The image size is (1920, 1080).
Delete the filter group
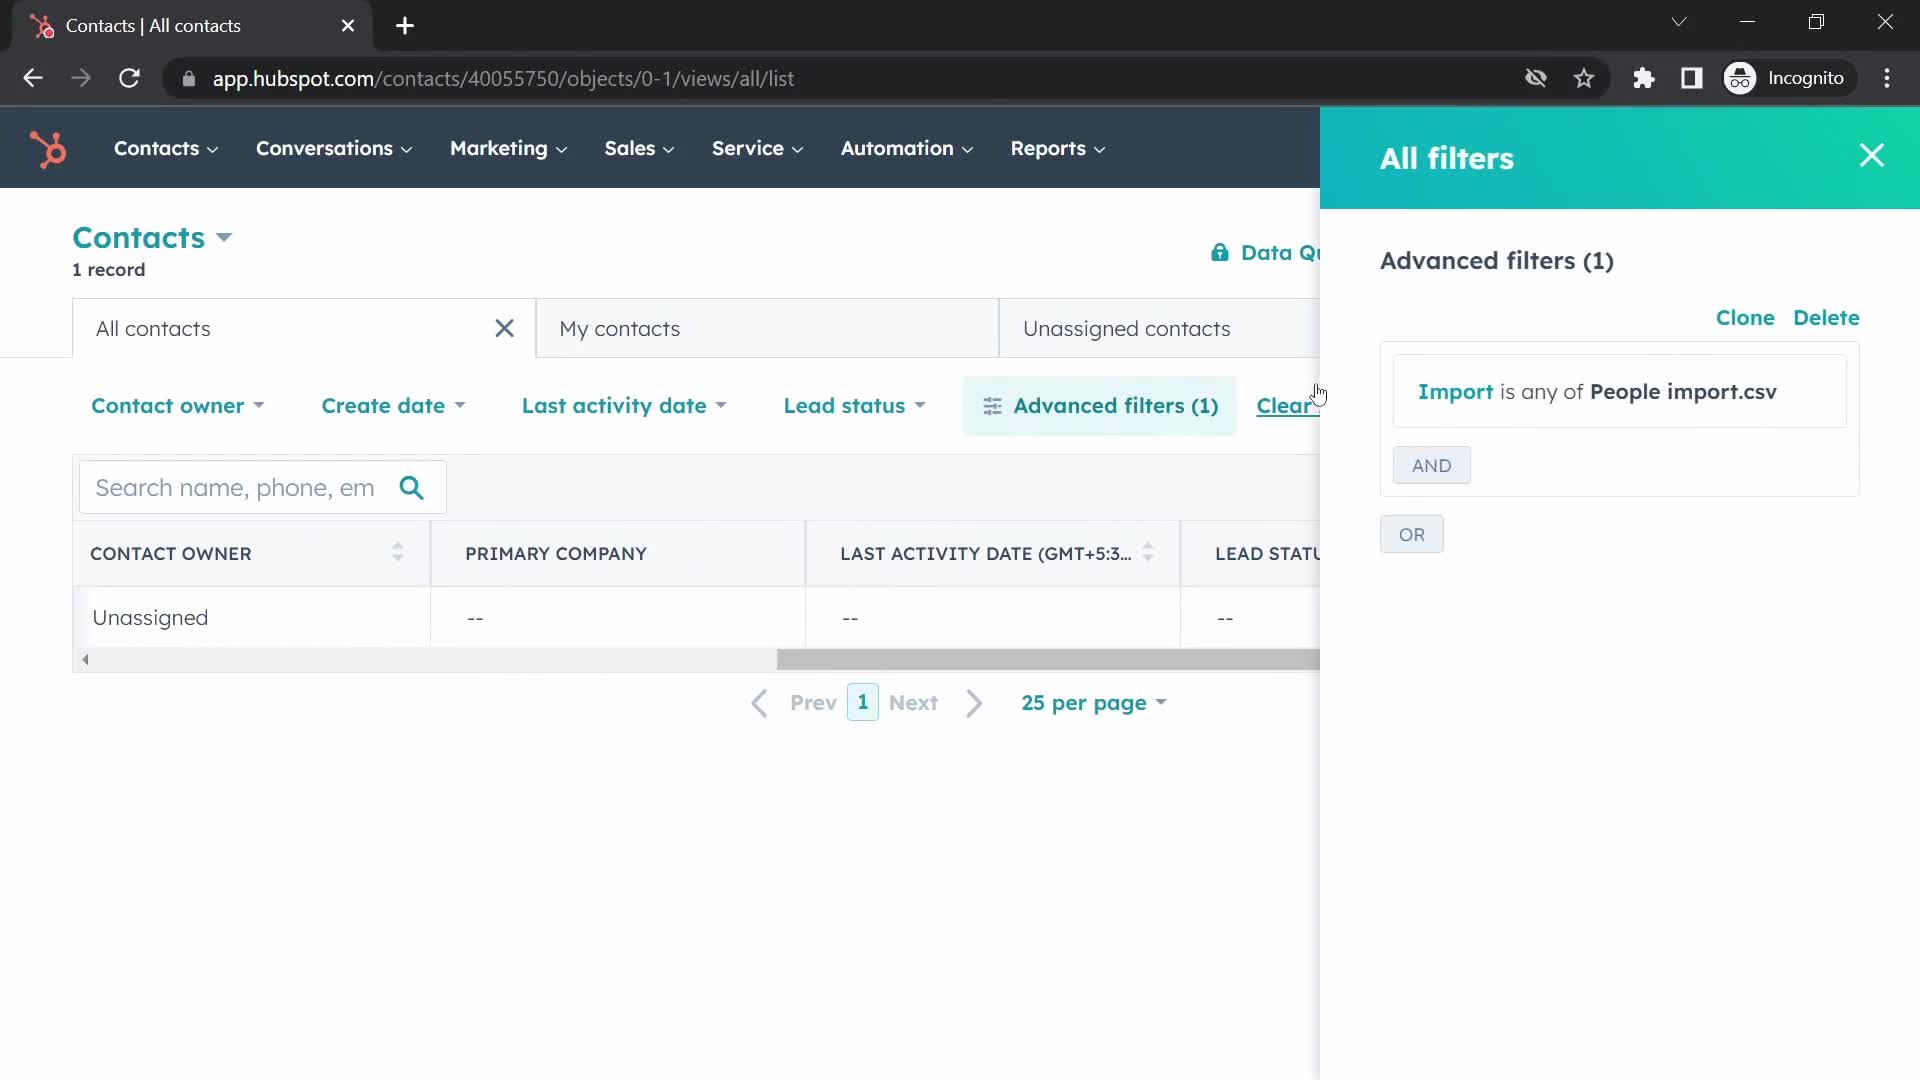tap(1826, 318)
